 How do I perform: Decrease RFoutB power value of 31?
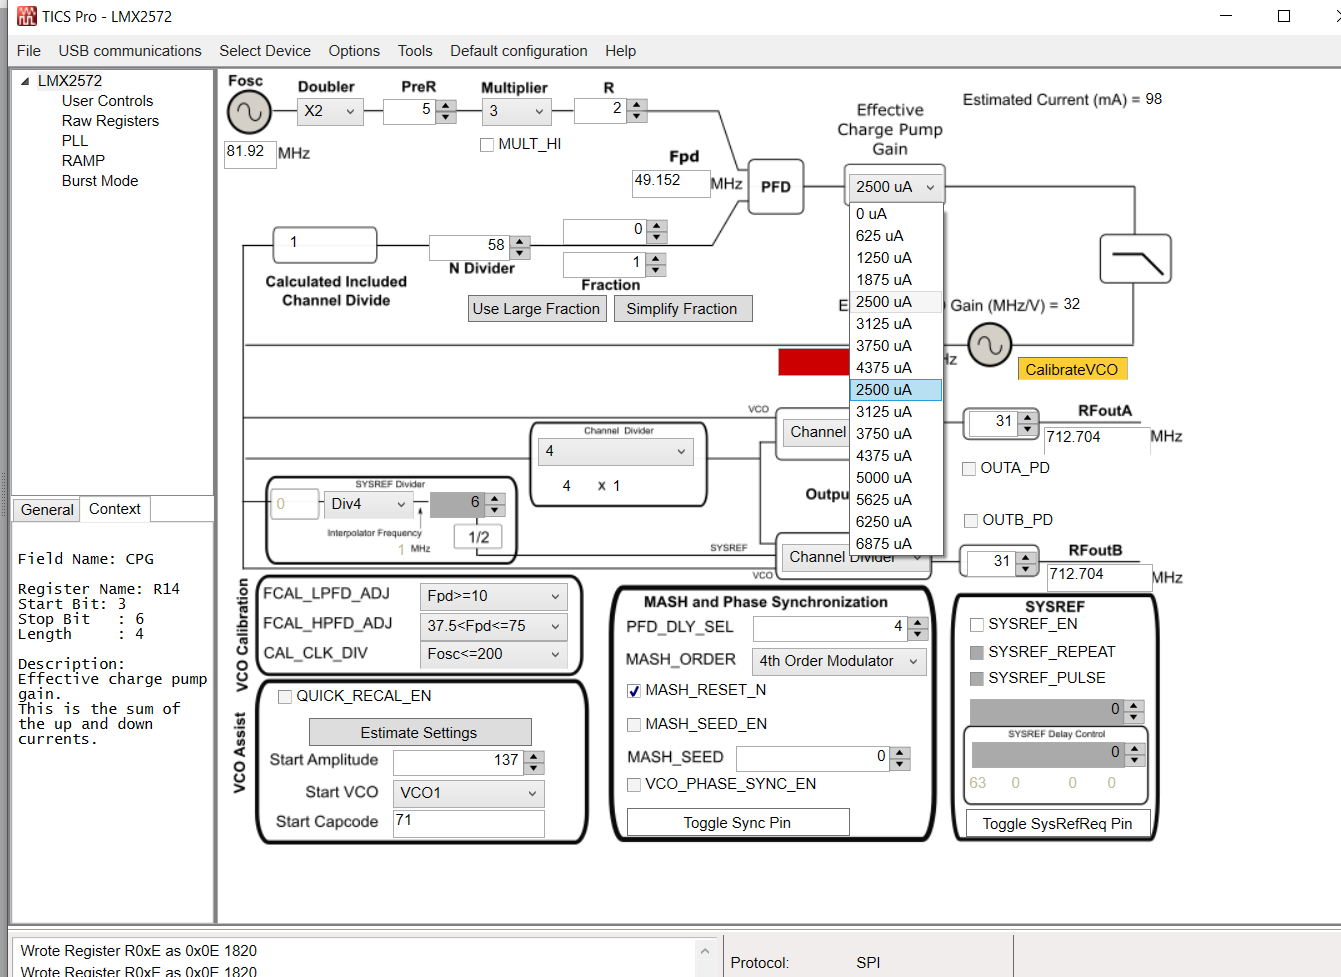pos(1025,569)
